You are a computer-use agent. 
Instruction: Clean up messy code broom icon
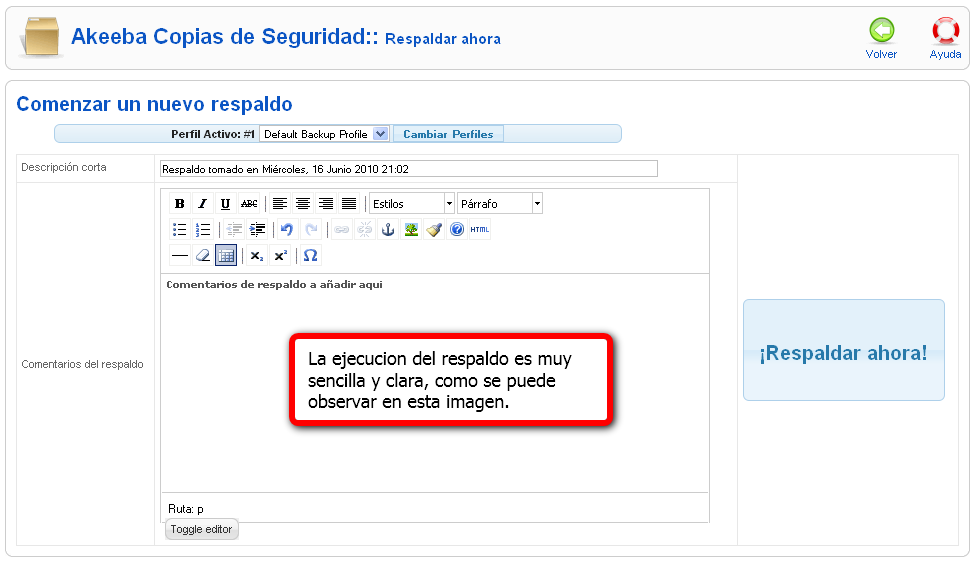[x=434, y=230]
